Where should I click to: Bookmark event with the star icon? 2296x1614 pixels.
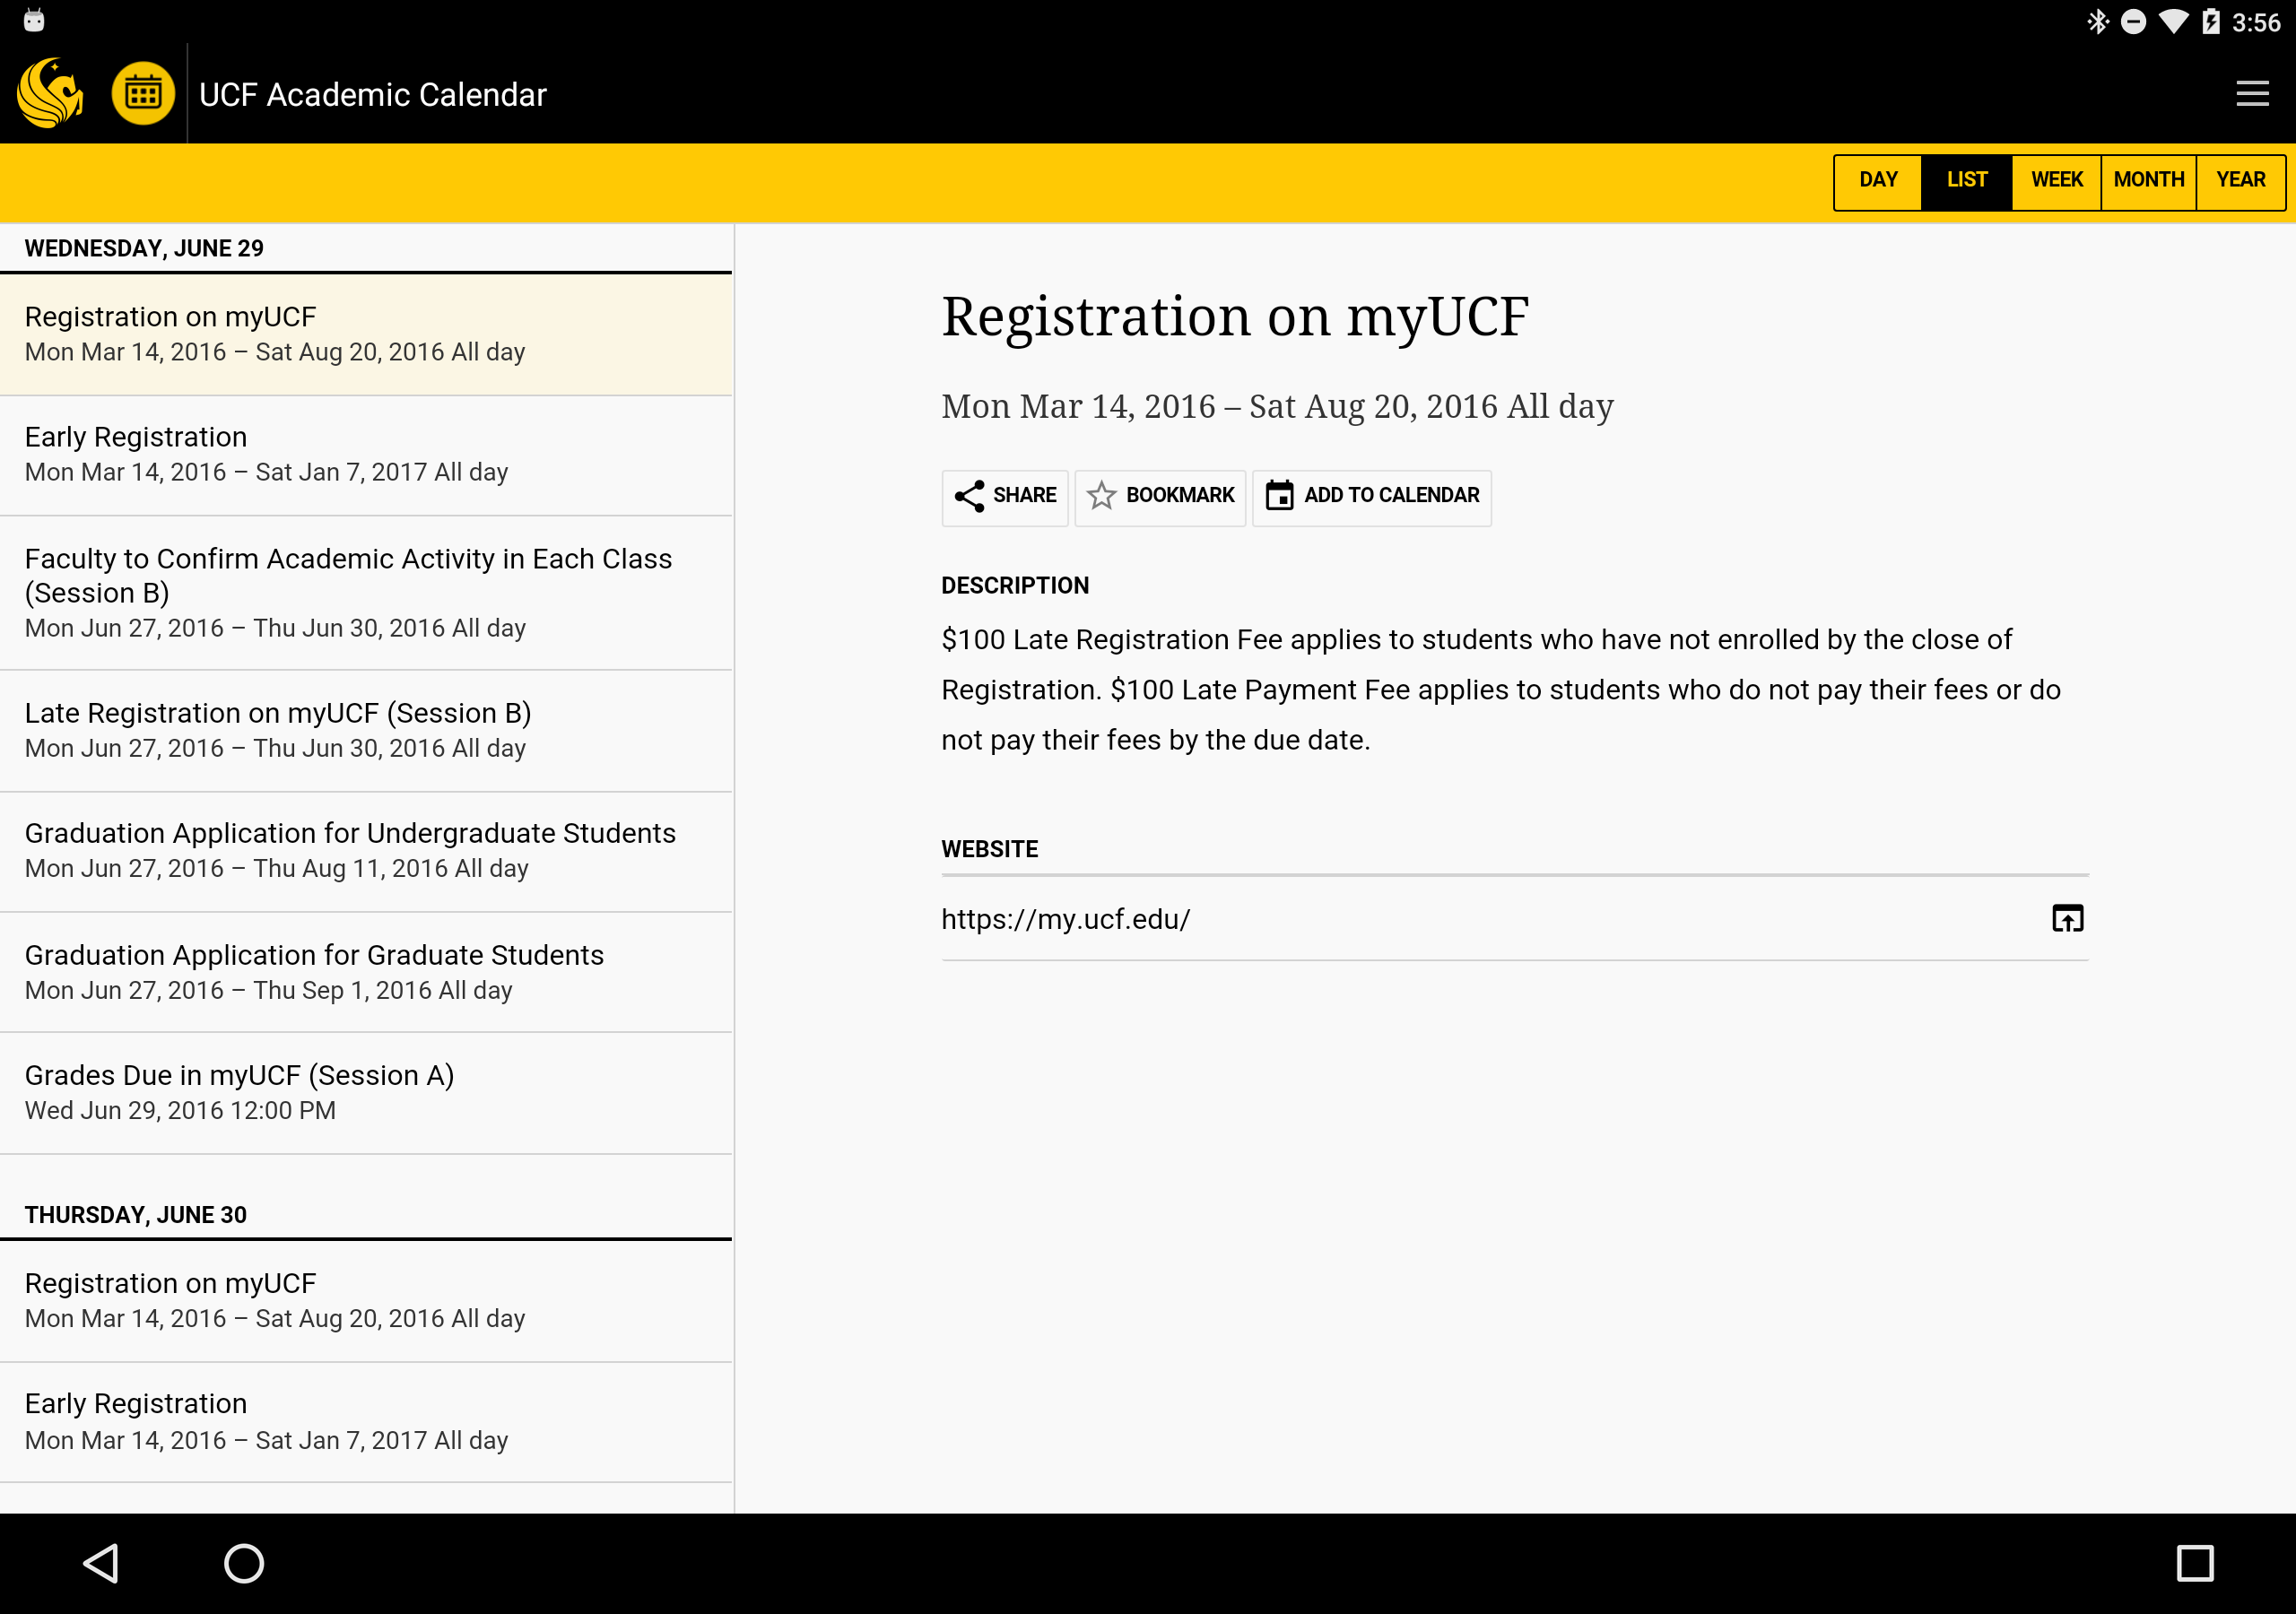[1101, 497]
